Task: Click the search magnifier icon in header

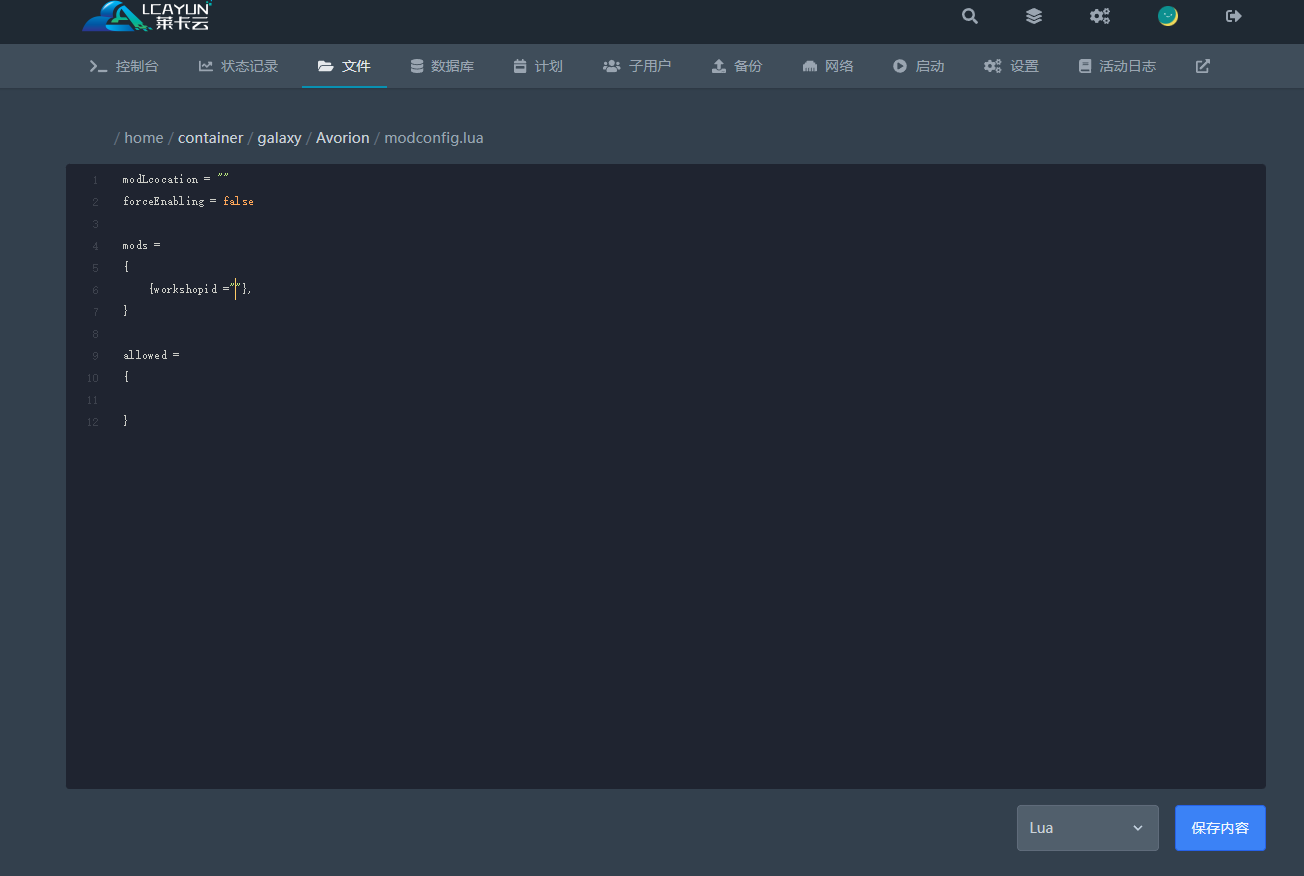Action: 969,16
